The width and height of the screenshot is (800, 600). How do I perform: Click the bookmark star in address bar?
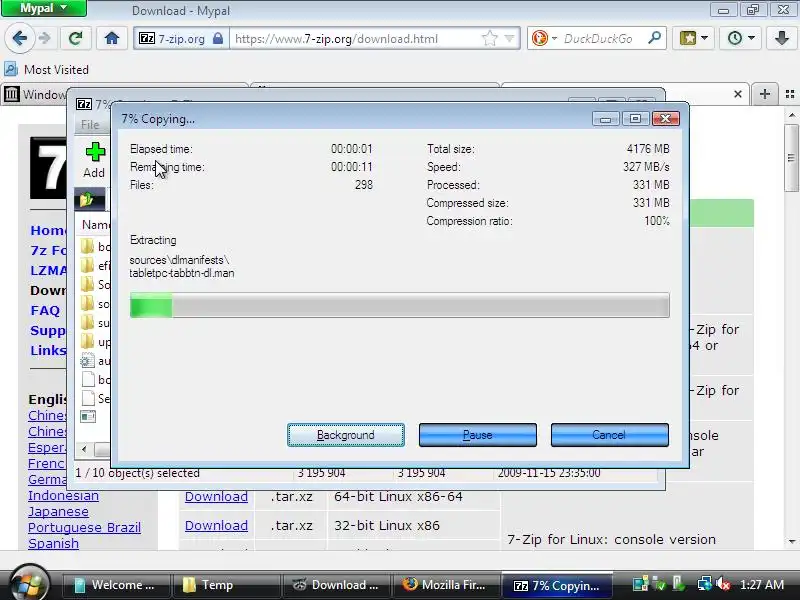coord(489,38)
